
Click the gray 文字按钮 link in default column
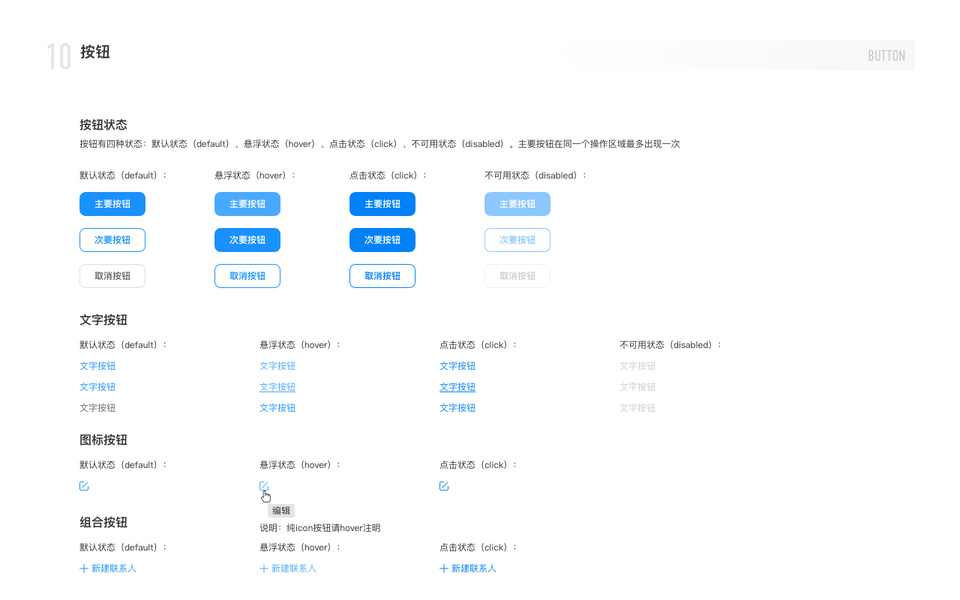click(97, 408)
